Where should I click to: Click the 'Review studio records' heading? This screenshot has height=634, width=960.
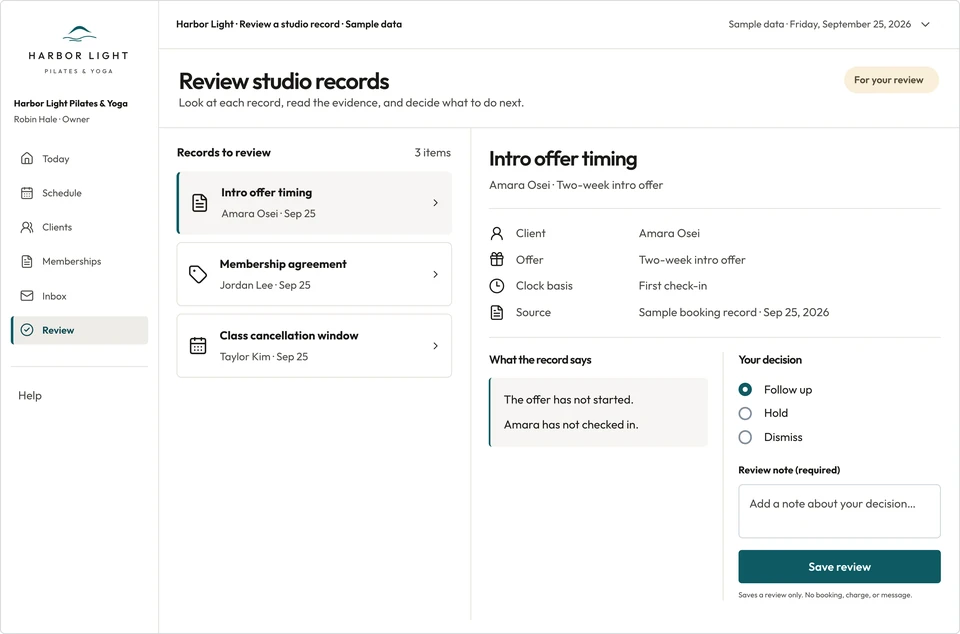coord(284,81)
